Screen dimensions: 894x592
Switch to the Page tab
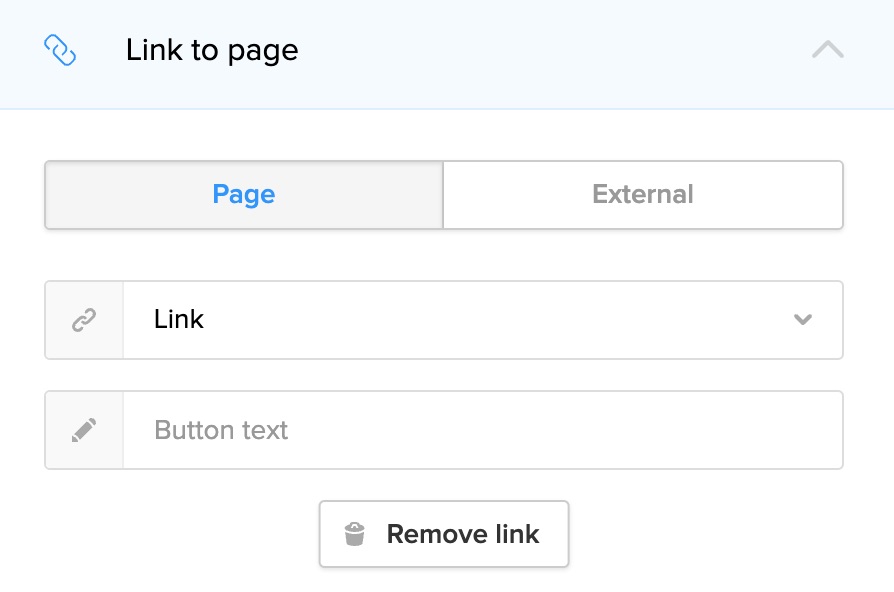pyautogui.click(x=244, y=194)
